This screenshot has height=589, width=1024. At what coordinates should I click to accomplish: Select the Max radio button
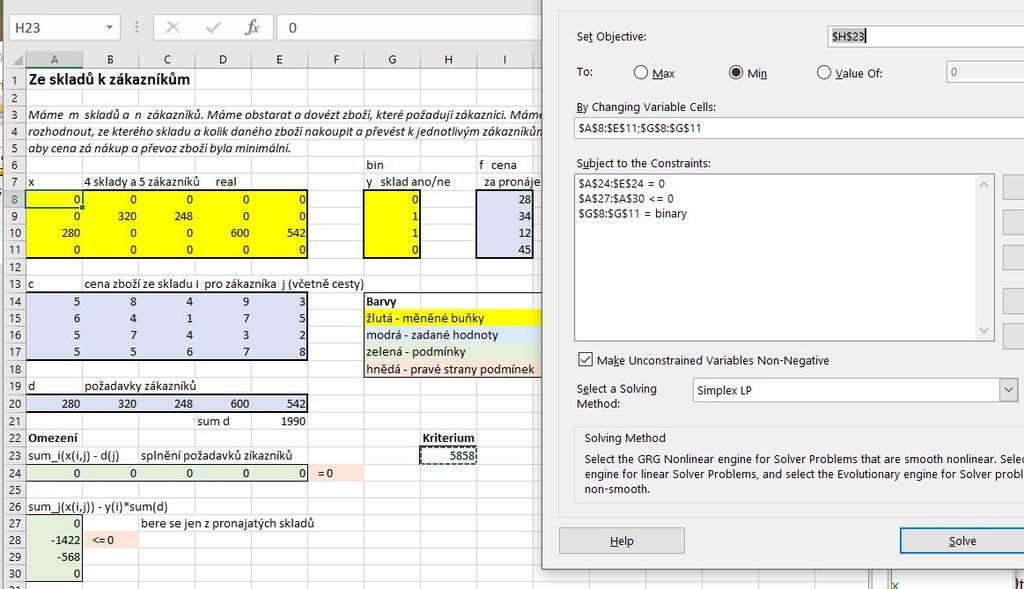click(641, 72)
